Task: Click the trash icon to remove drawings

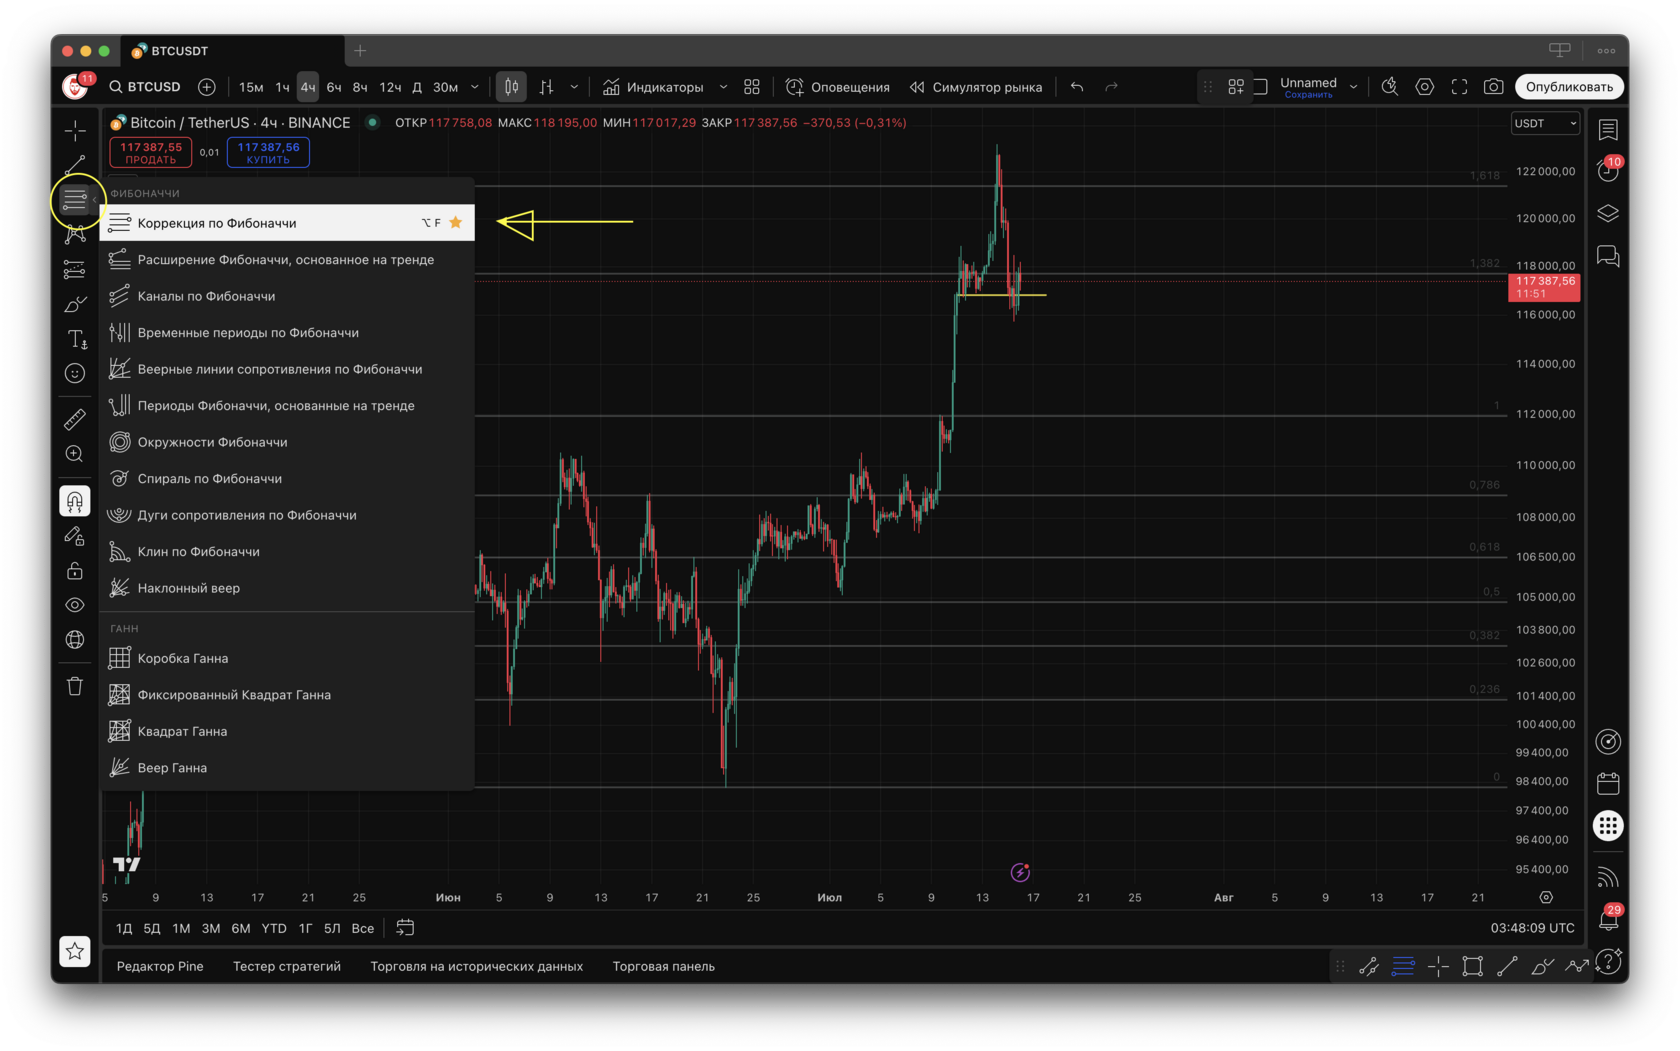Action: [75, 686]
